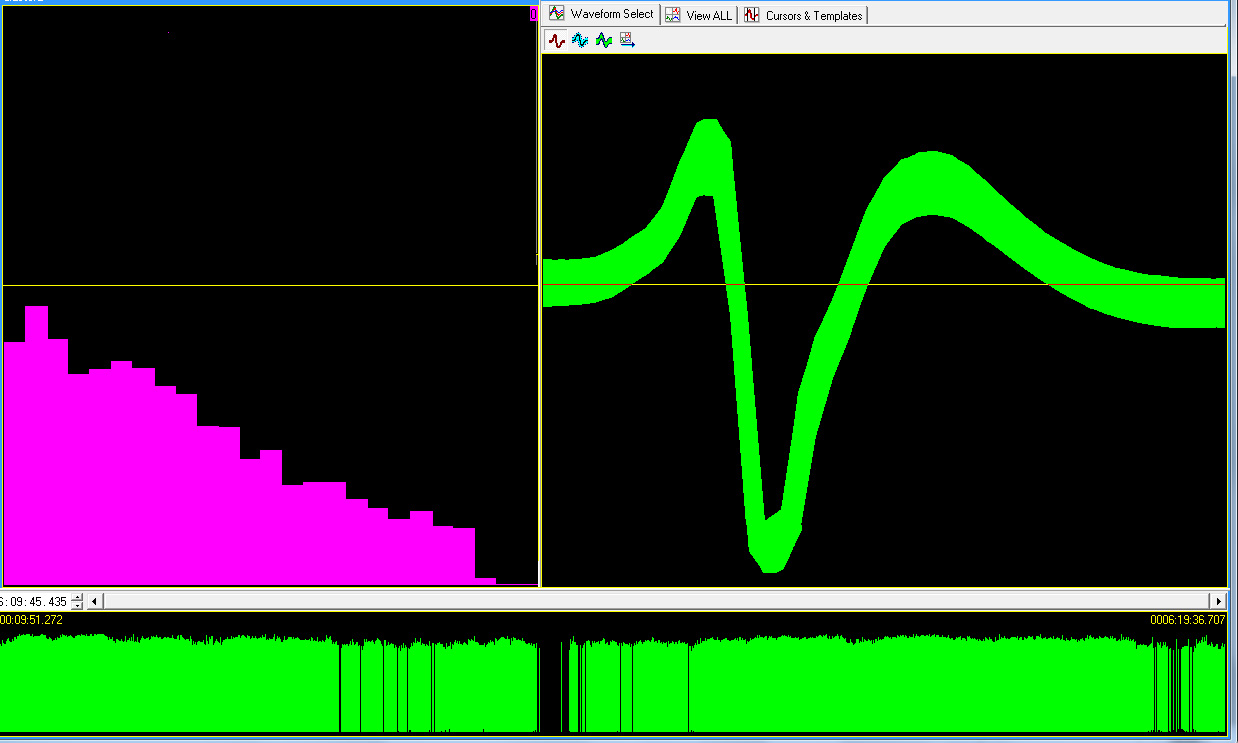The width and height of the screenshot is (1238, 743).
Task: Click the cyan dotted waveform icon
Action: point(580,41)
